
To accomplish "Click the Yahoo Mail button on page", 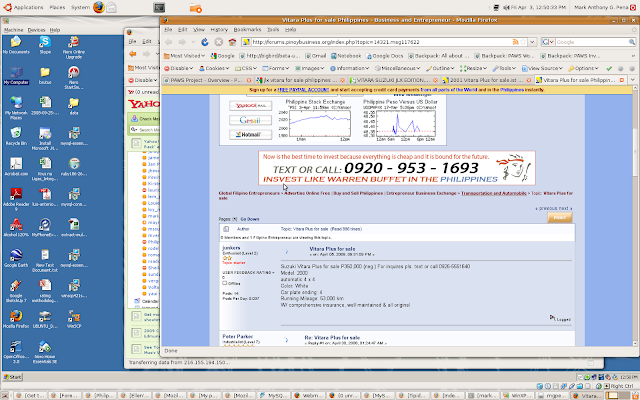I will click(250, 106).
